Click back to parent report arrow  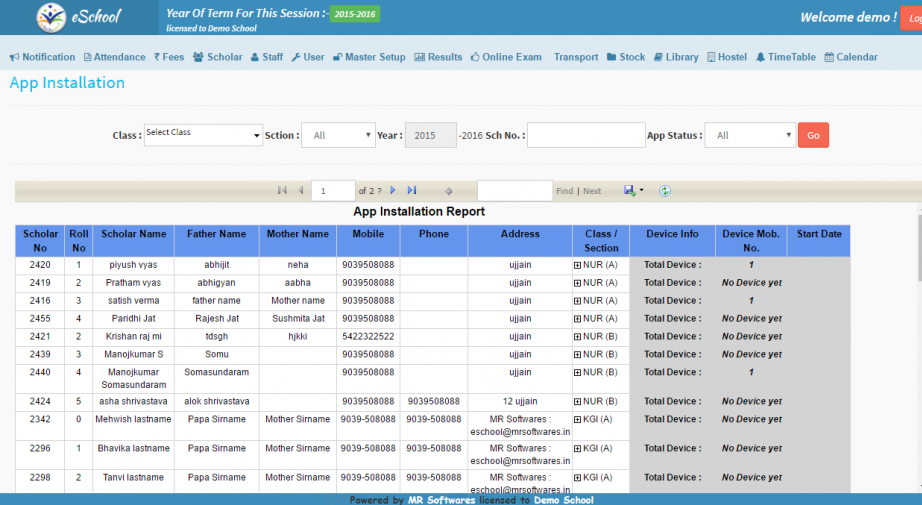pyautogui.click(x=449, y=190)
